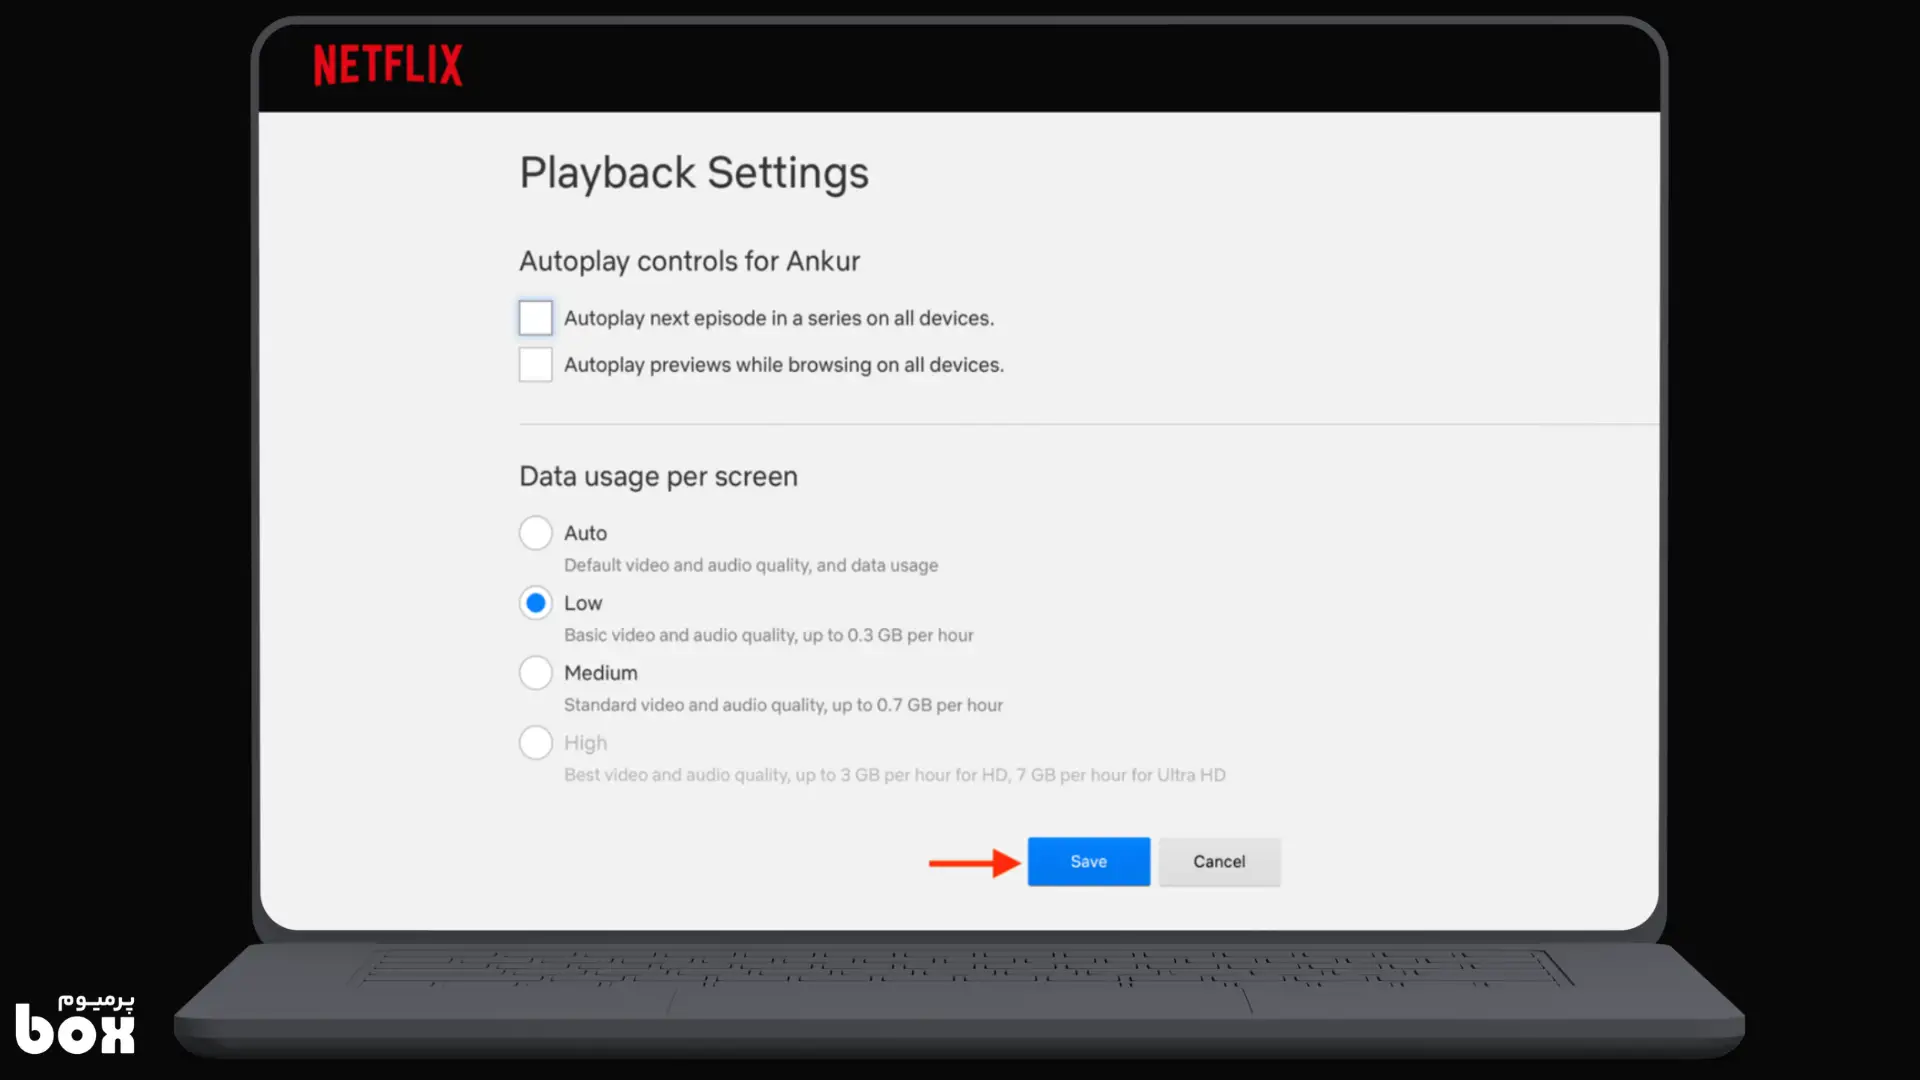Click the 'Auto' option label
This screenshot has width=1920, height=1080.
click(585, 533)
